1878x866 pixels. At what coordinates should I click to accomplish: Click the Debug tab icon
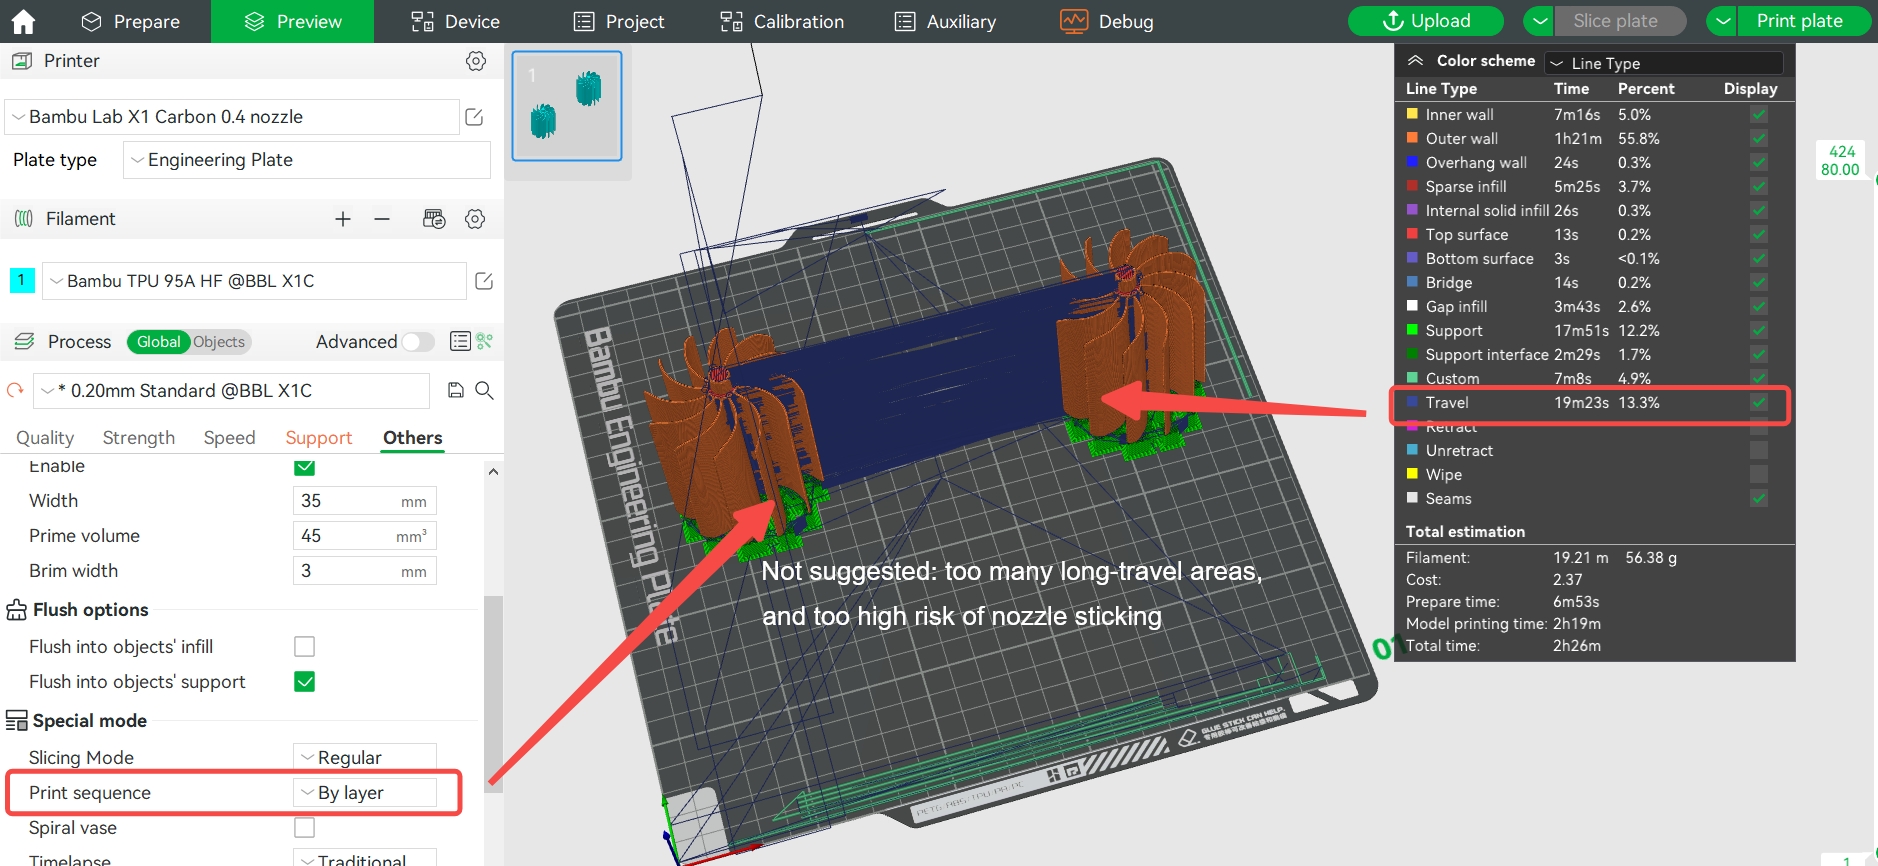tap(1074, 21)
